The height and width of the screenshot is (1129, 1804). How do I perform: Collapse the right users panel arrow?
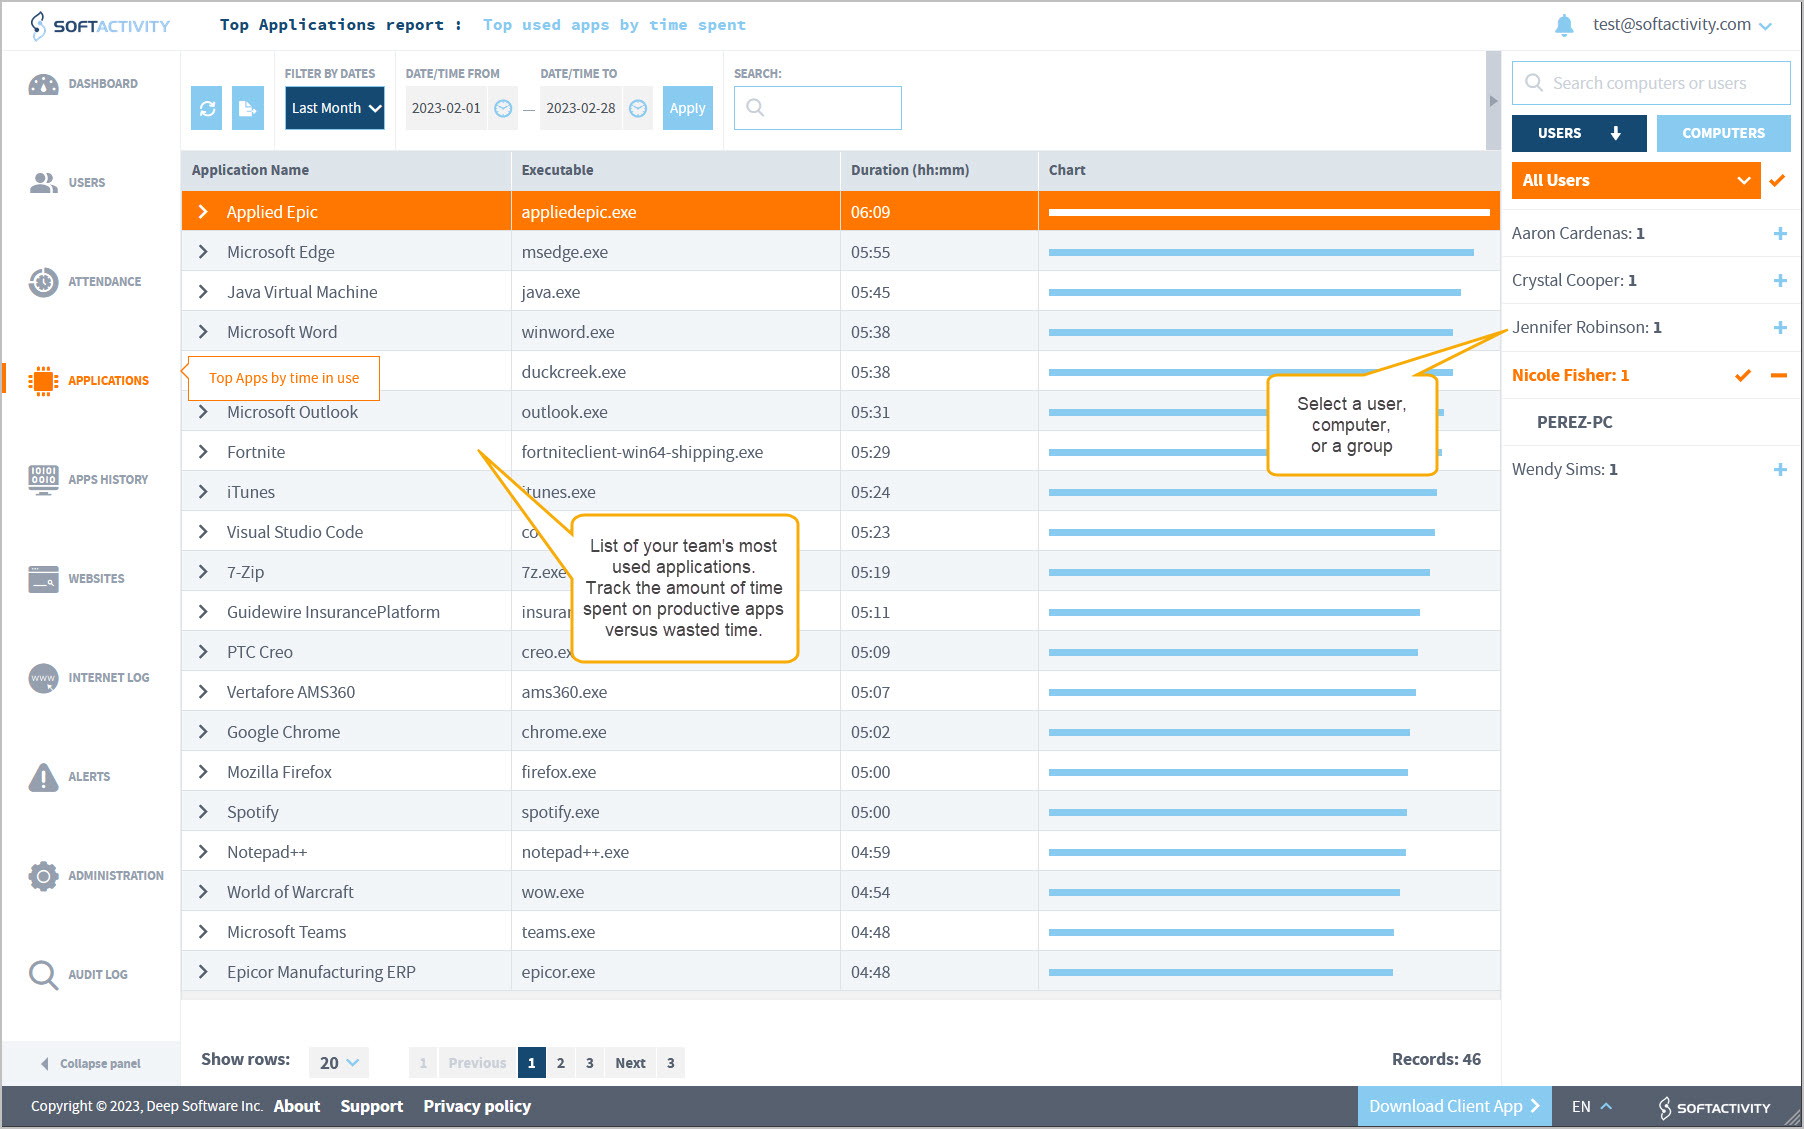[x=1494, y=101]
